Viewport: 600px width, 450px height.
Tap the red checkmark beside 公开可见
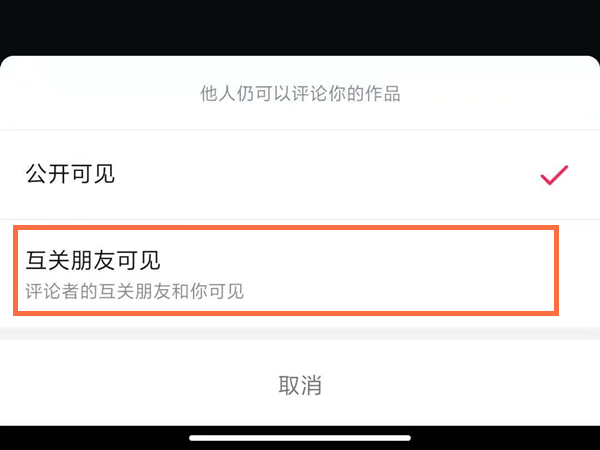(x=553, y=175)
